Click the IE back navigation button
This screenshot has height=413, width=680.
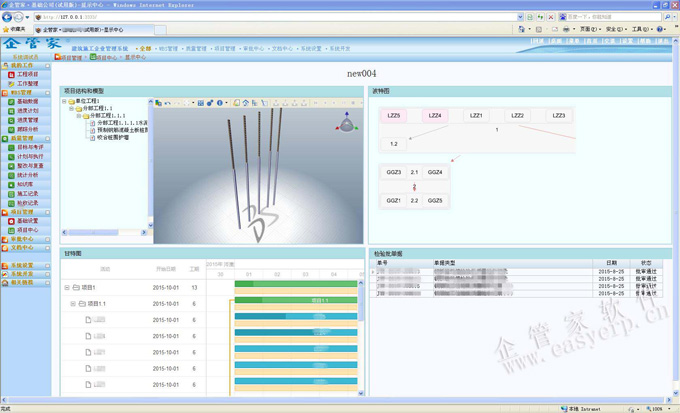pos(9,17)
